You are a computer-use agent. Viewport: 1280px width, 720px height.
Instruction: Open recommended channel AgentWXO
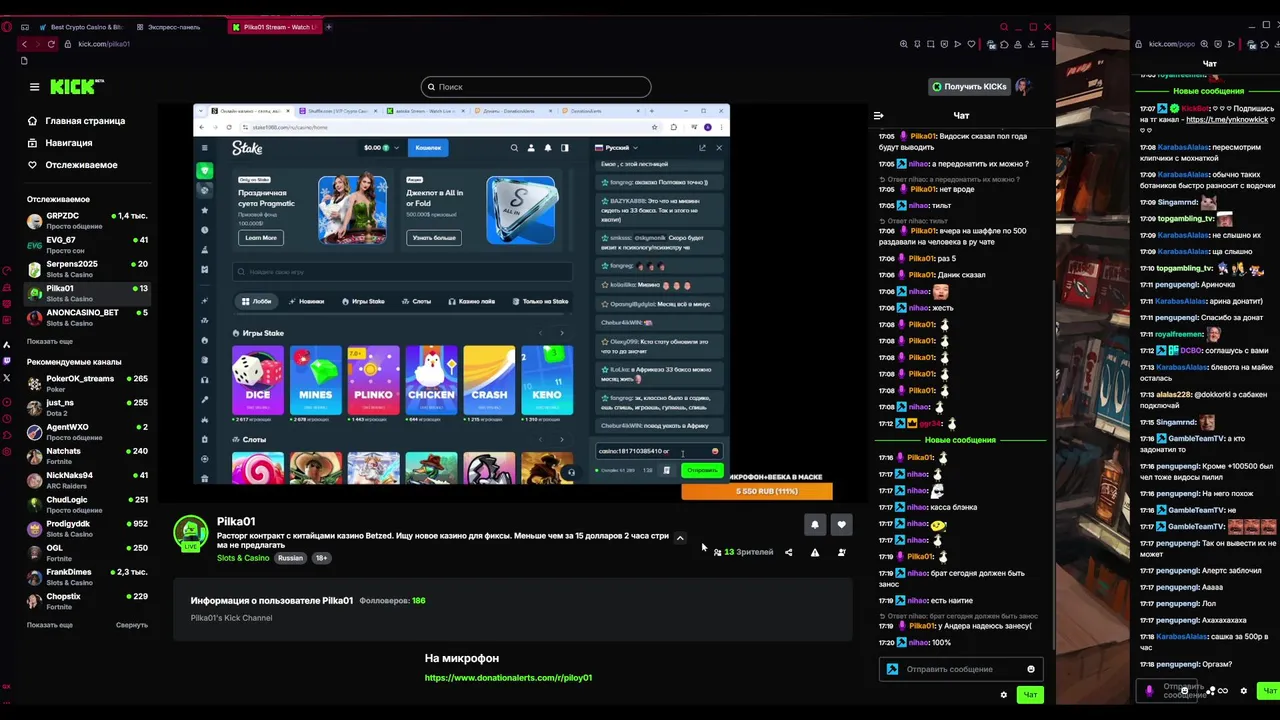point(87,431)
